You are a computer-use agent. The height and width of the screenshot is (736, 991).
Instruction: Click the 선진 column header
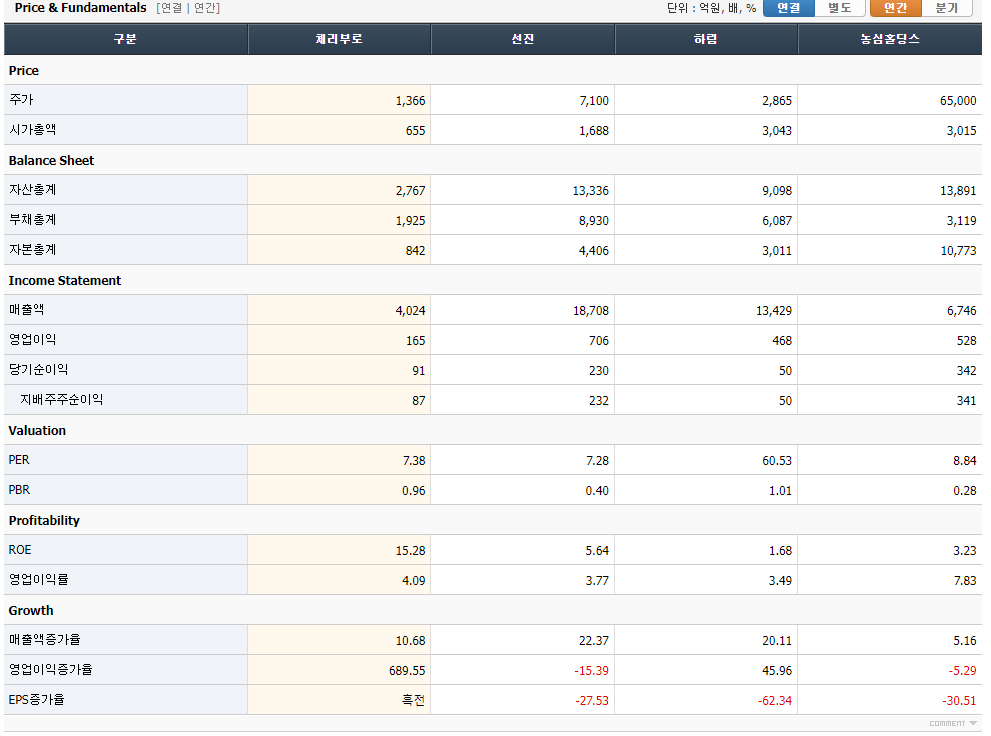[x=523, y=39]
